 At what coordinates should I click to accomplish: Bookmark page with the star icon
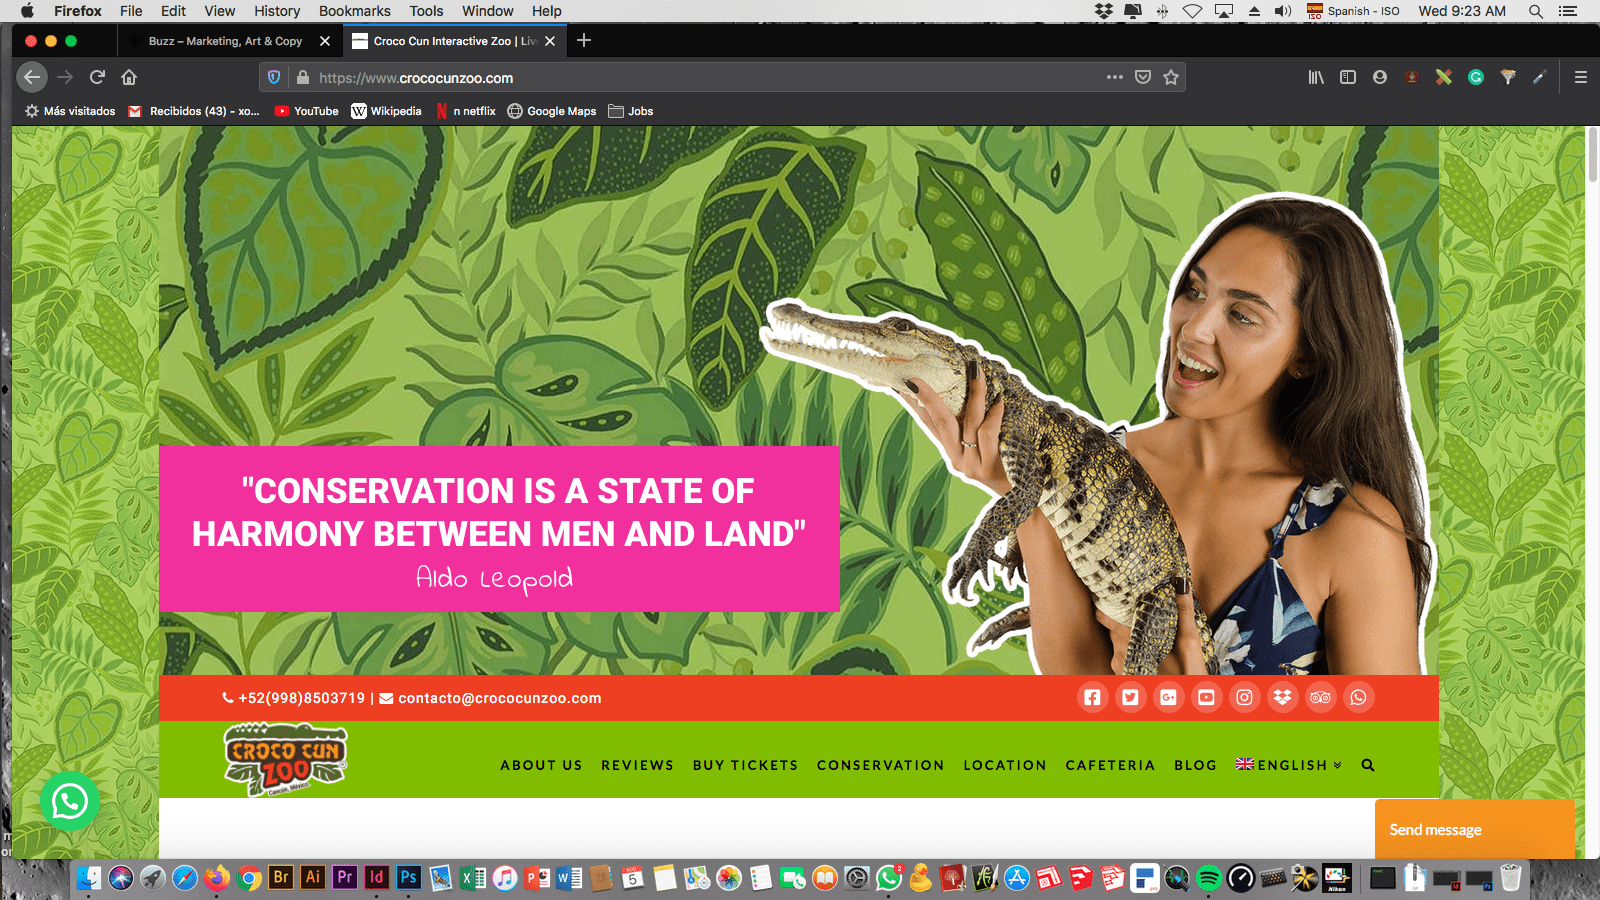click(1171, 78)
